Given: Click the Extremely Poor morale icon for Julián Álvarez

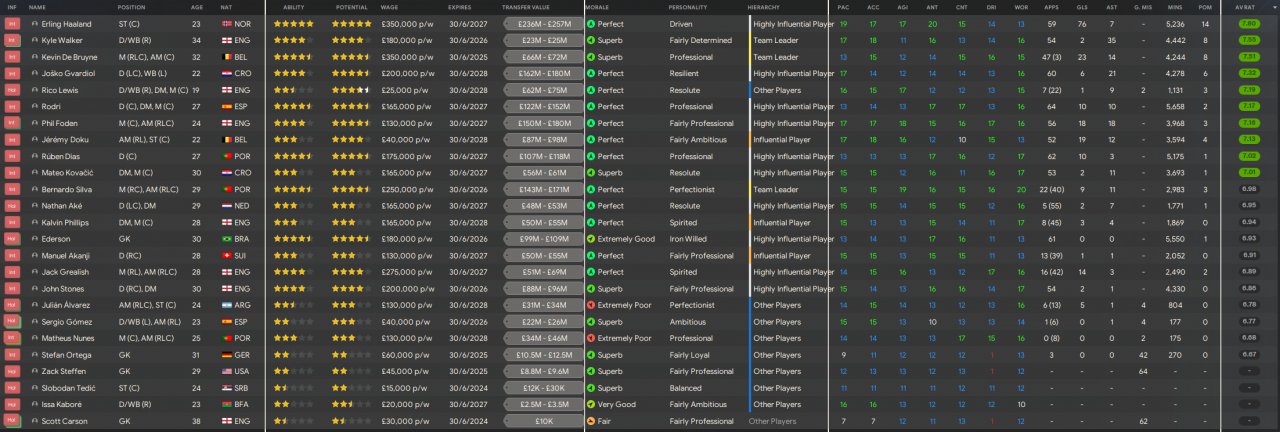Looking at the screenshot, I should [x=591, y=305].
